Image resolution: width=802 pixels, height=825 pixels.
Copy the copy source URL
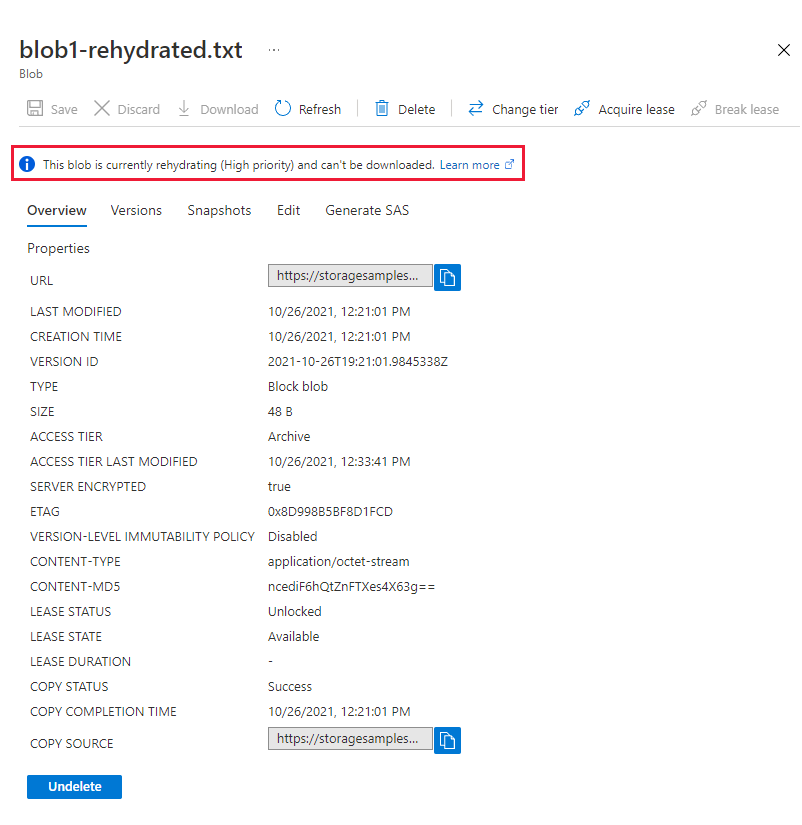tap(447, 740)
